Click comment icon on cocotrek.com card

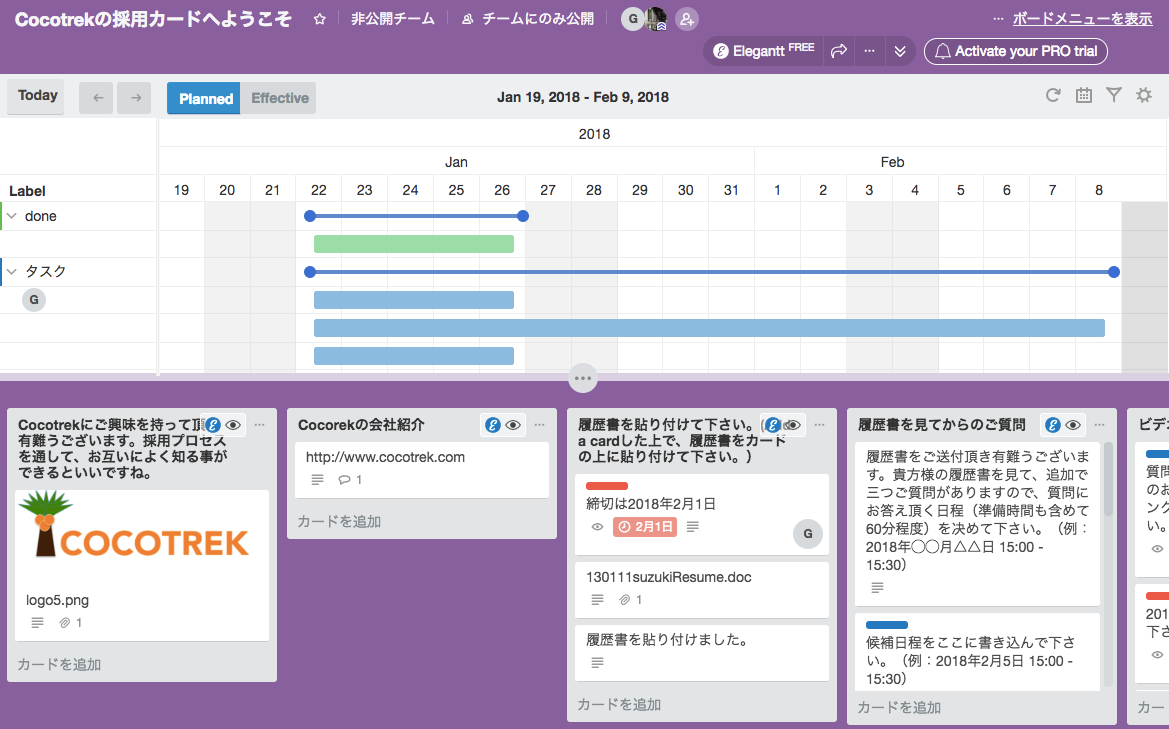click(x=344, y=479)
